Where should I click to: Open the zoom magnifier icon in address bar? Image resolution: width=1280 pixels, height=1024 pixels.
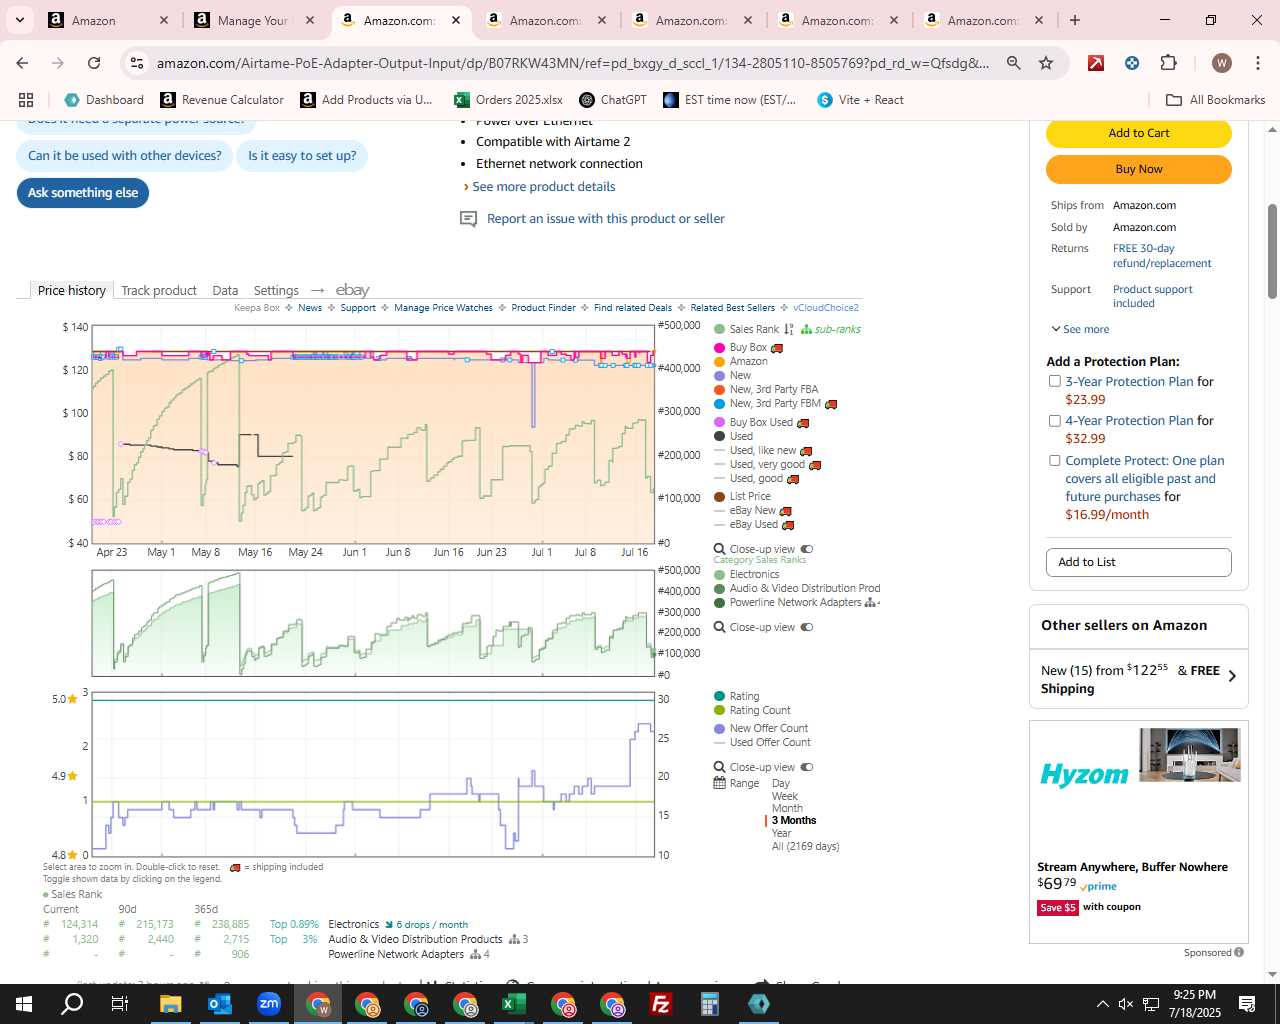[x=1014, y=63]
